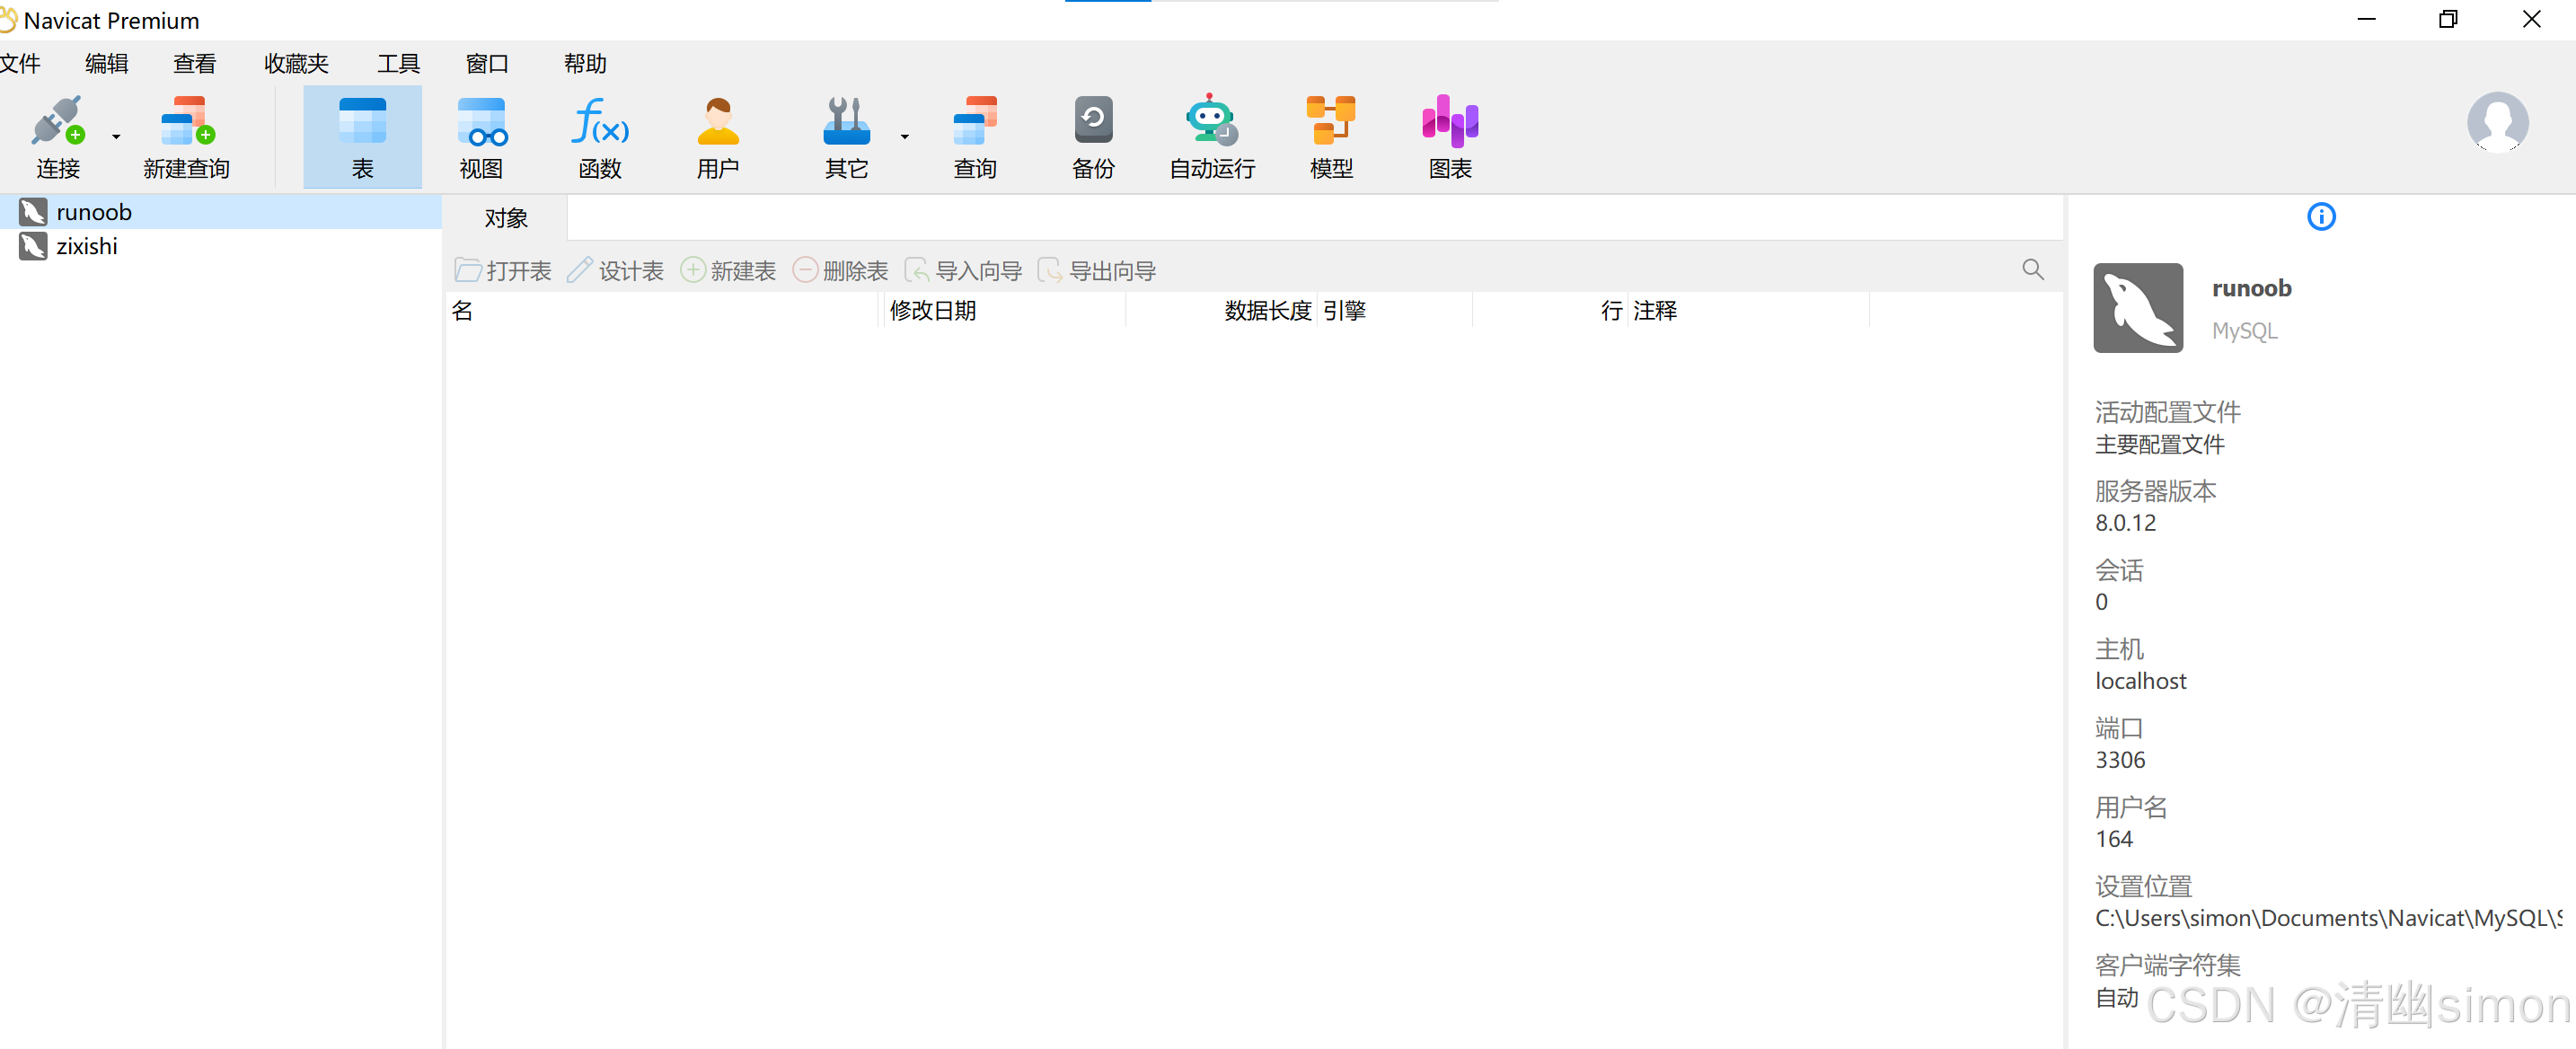Click the Comment (注释) column header
This screenshot has width=2576, height=1049.
point(1748,311)
